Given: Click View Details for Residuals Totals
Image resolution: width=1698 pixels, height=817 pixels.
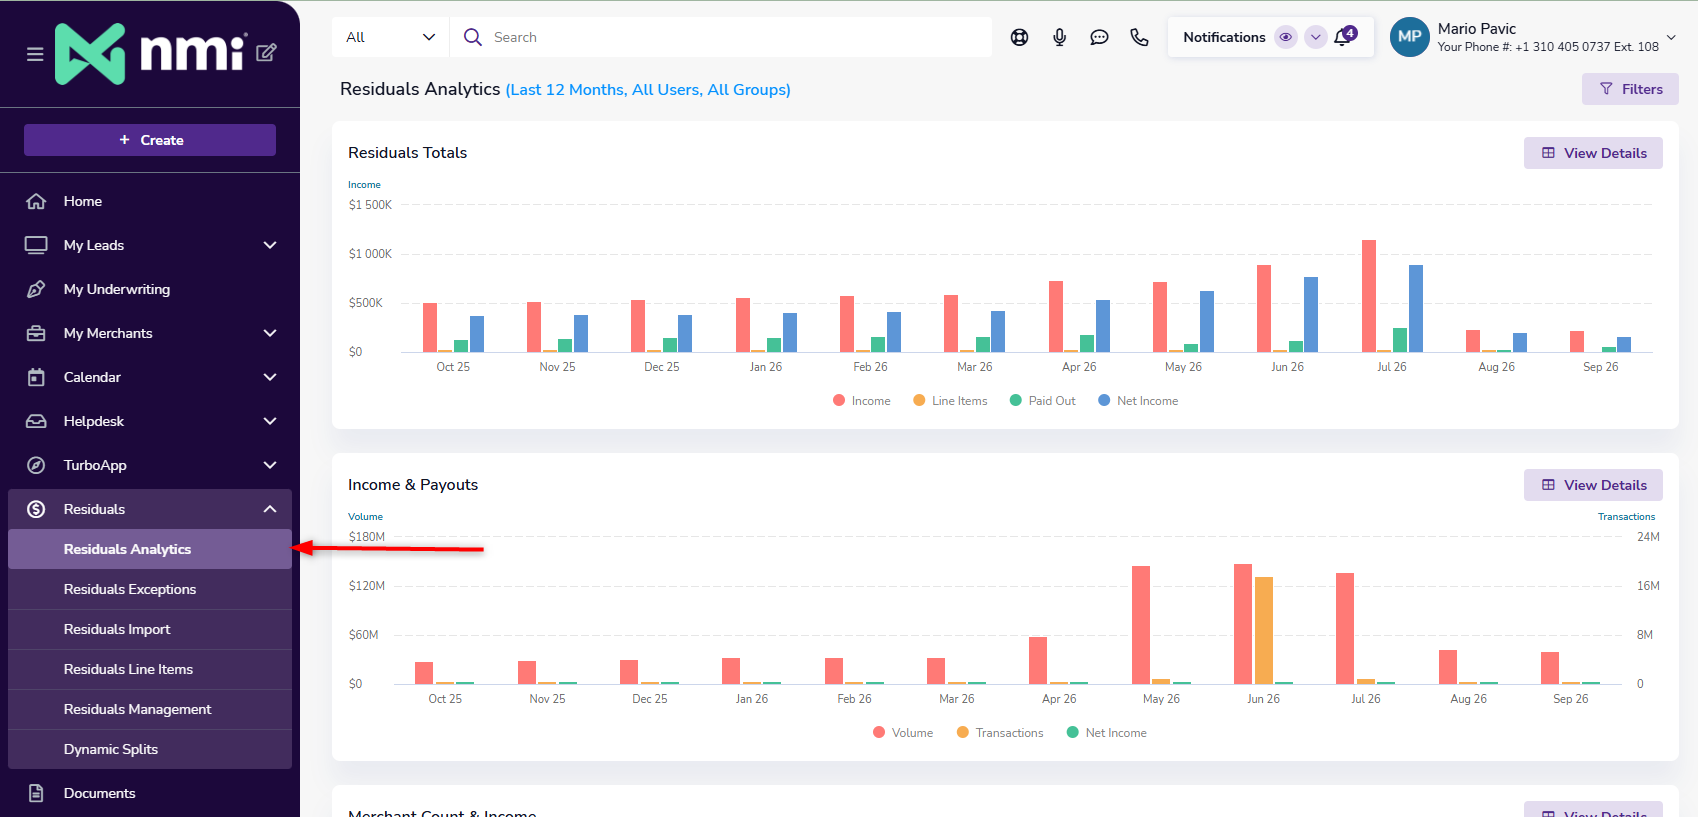Looking at the screenshot, I should click(x=1593, y=153).
